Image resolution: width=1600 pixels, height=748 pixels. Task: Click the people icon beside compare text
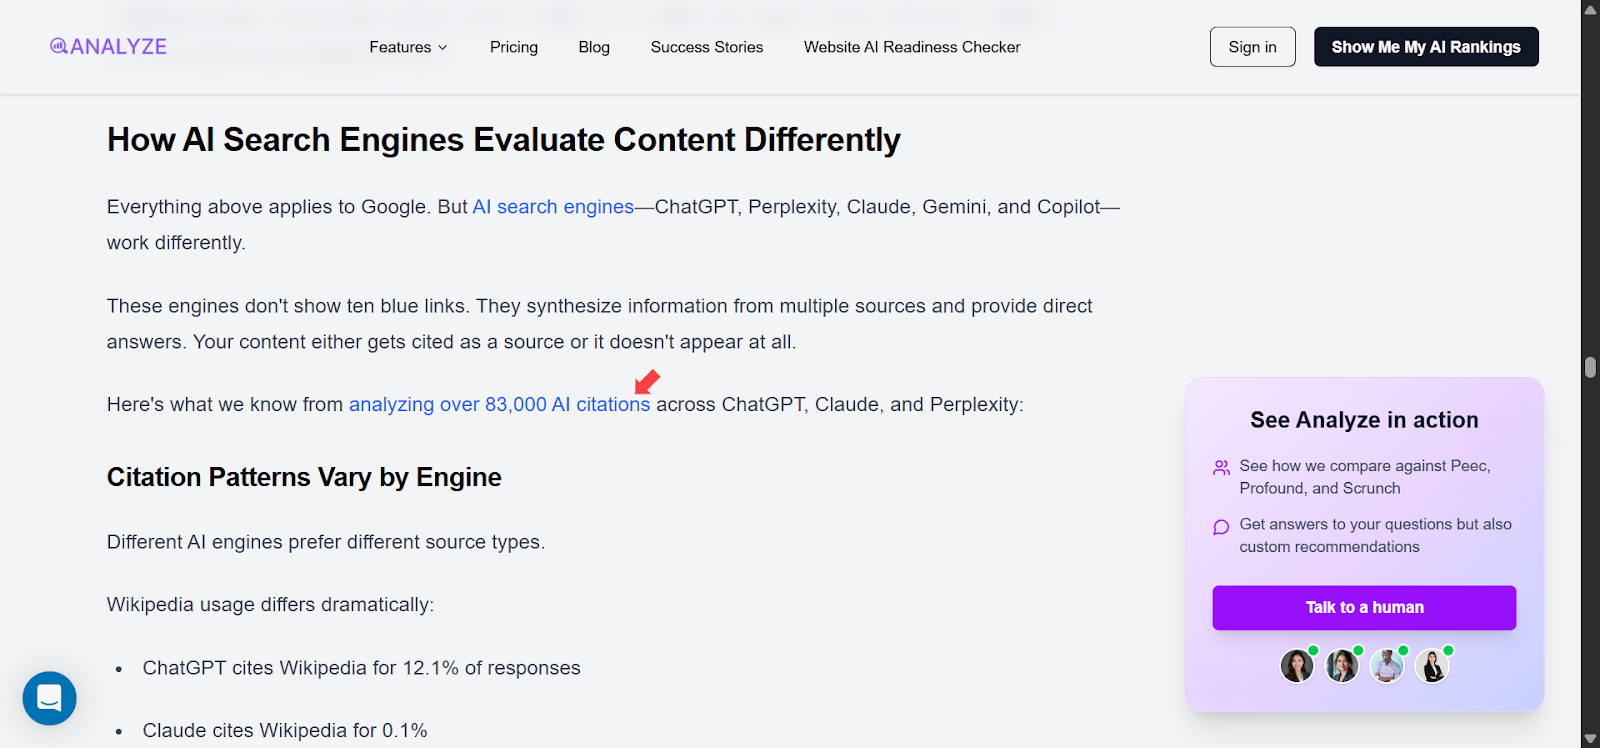tap(1221, 467)
